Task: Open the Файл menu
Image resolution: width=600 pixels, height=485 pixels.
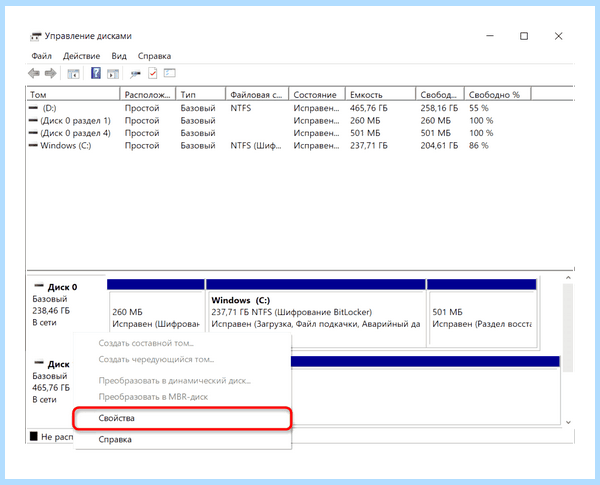Action: pos(41,56)
